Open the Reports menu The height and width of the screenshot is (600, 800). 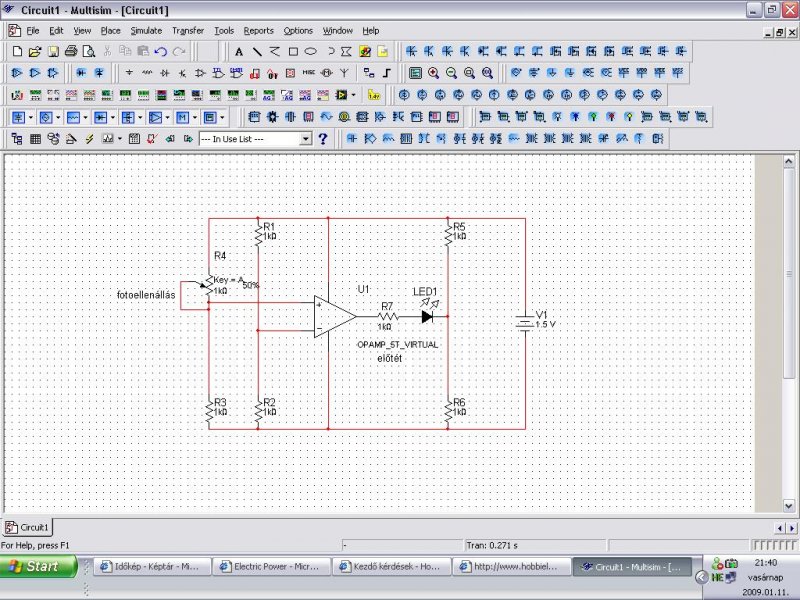tap(258, 31)
